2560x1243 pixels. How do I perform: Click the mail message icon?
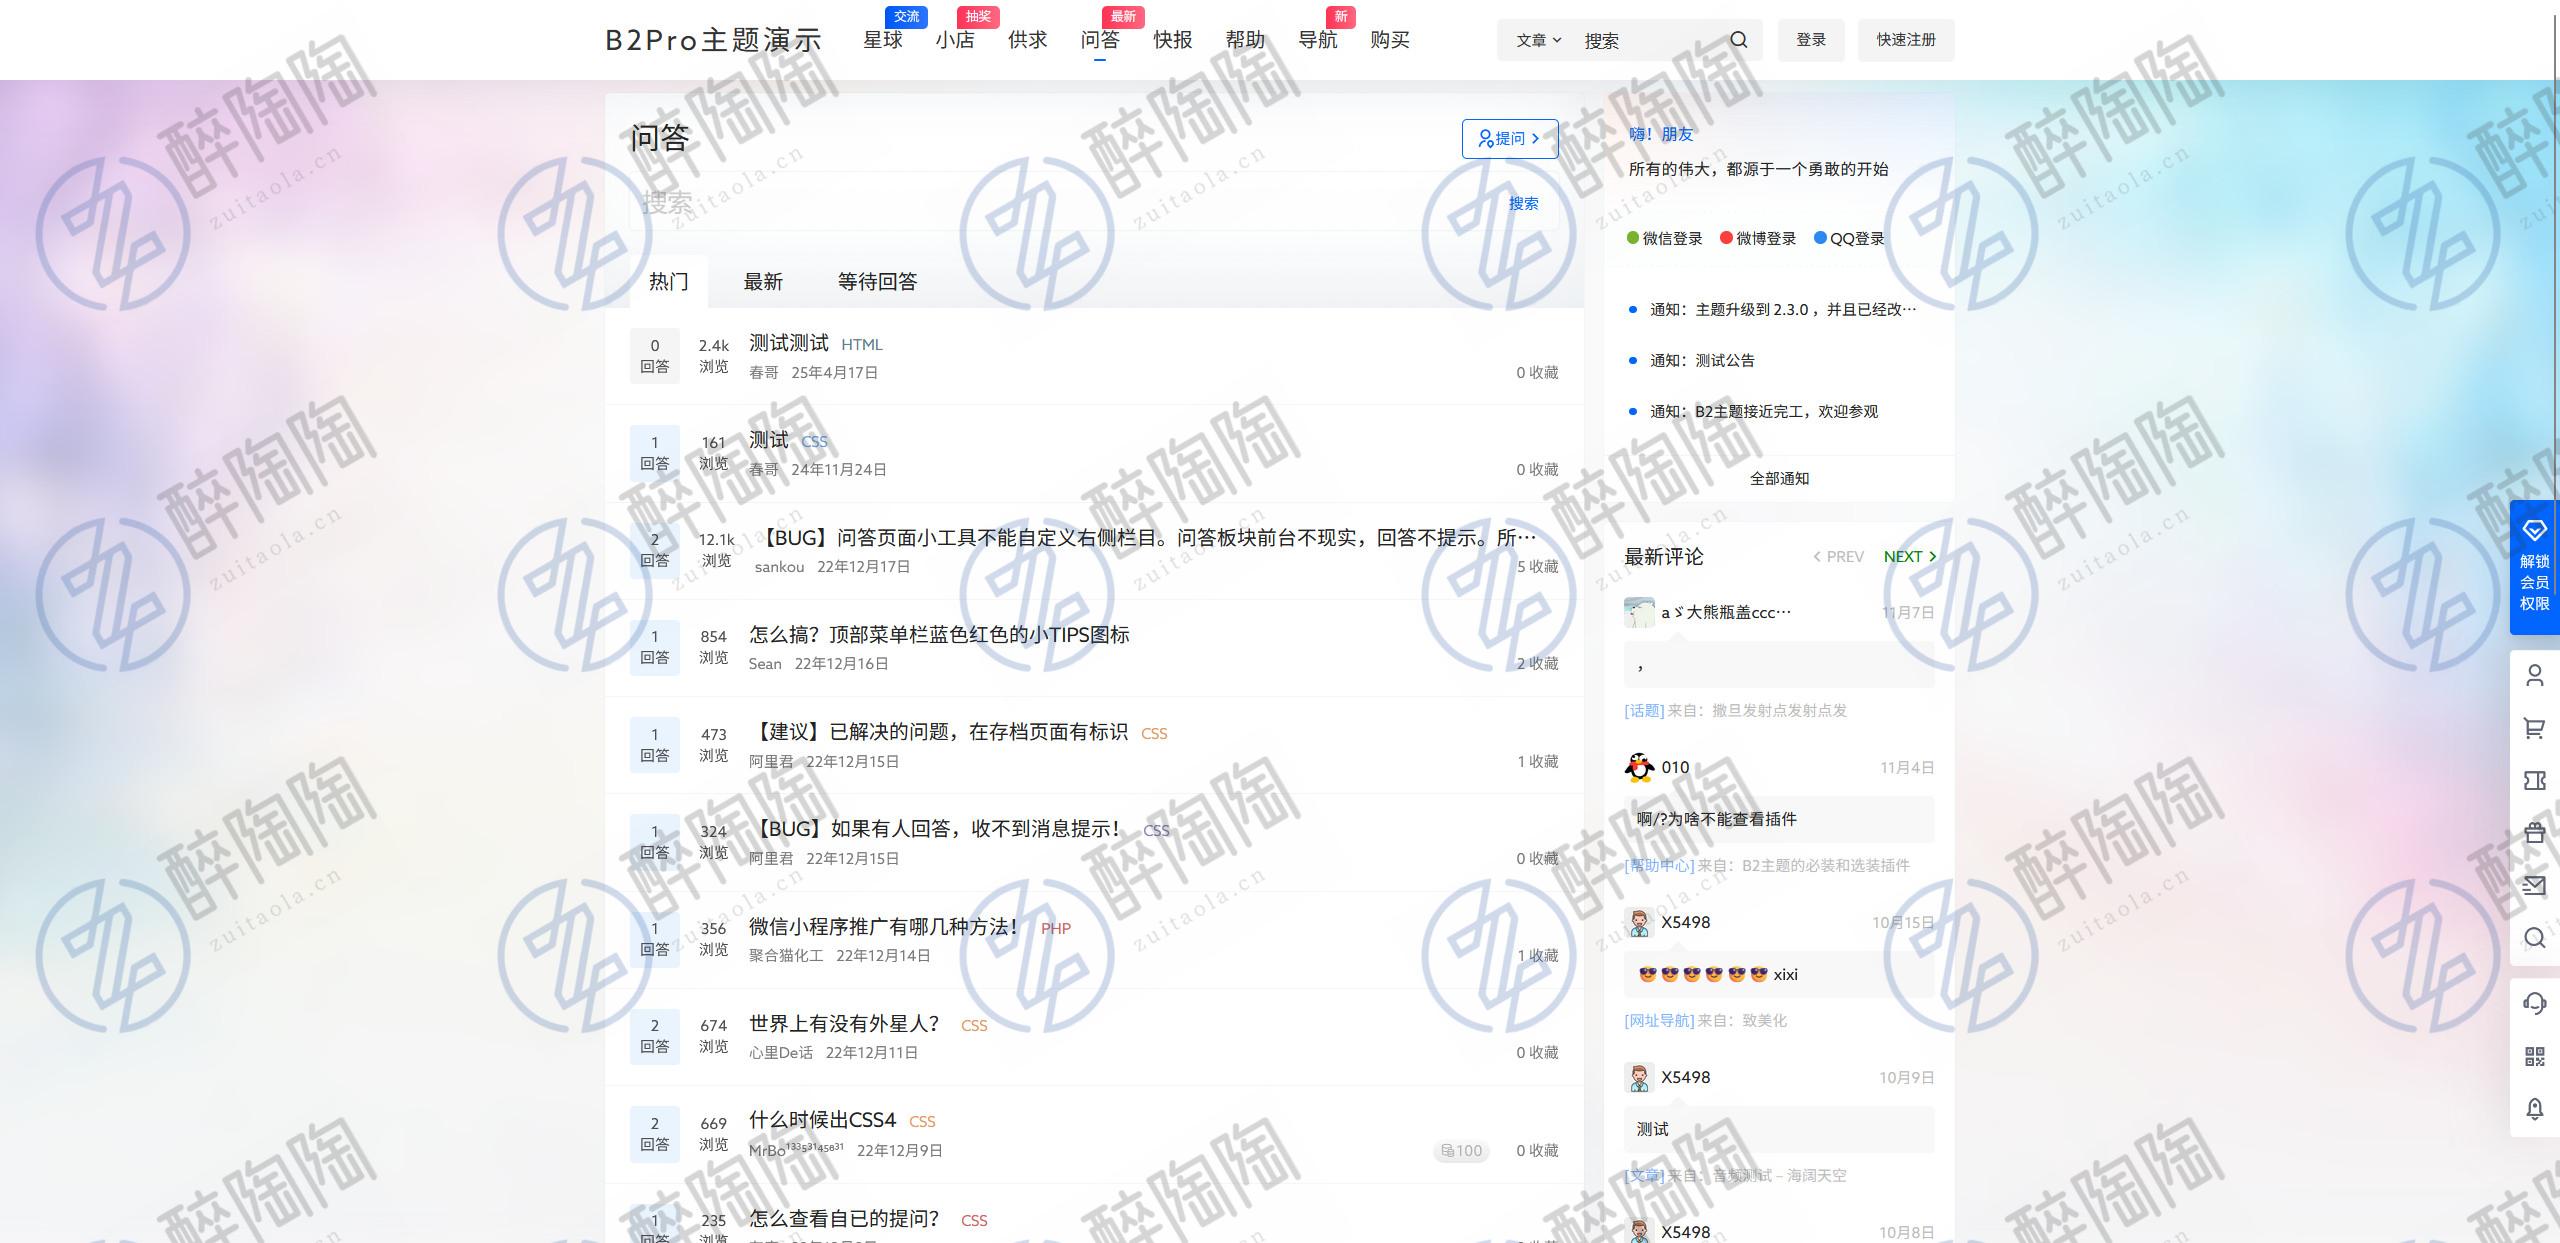[x=2534, y=885]
